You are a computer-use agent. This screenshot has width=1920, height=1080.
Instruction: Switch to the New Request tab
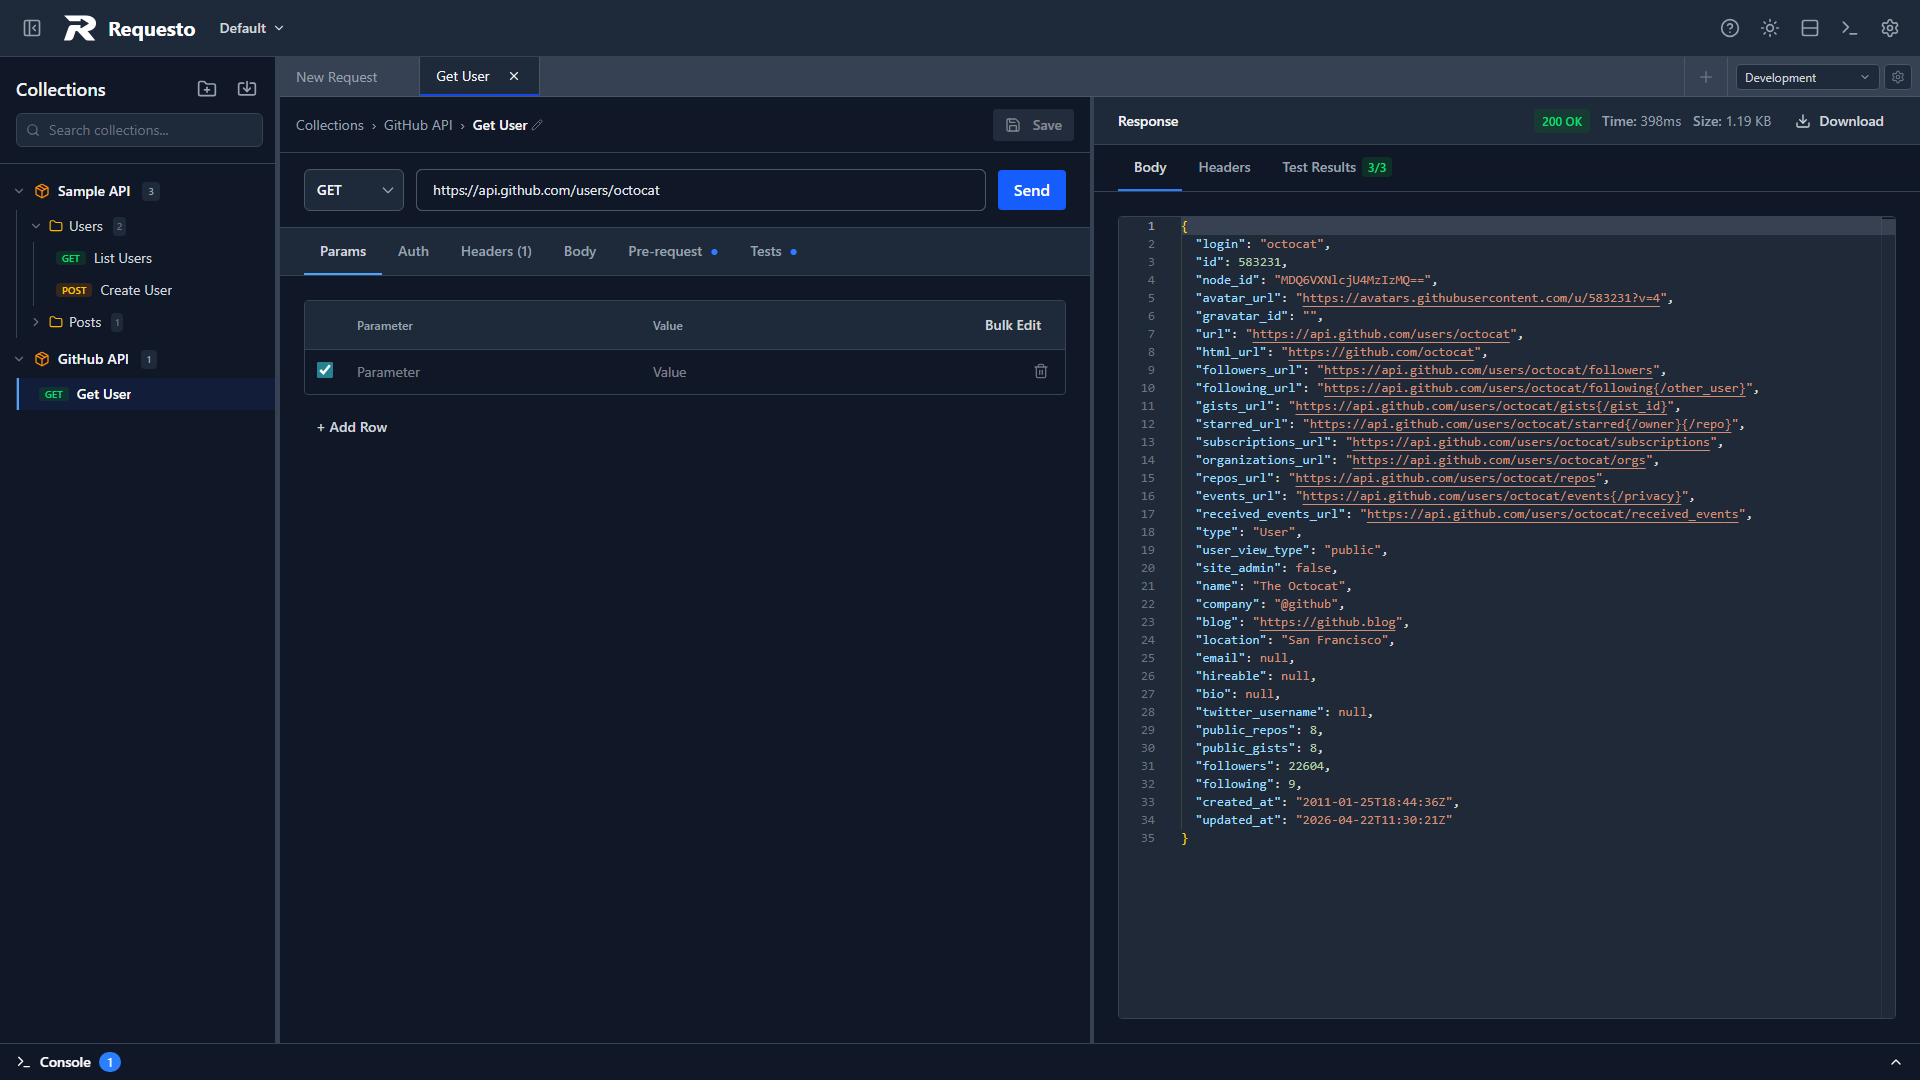[x=337, y=77]
